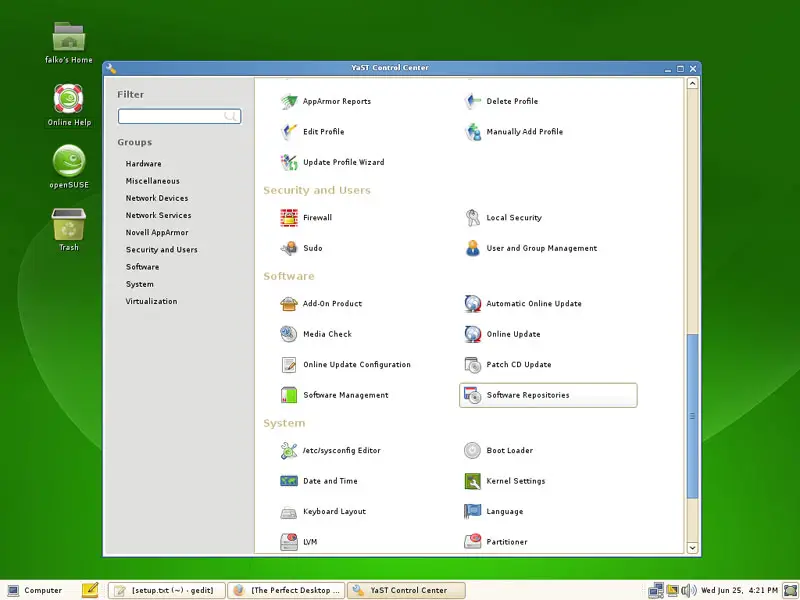Click the scrollbar up arrow
800x600 pixels.
click(x=692, y=83)
